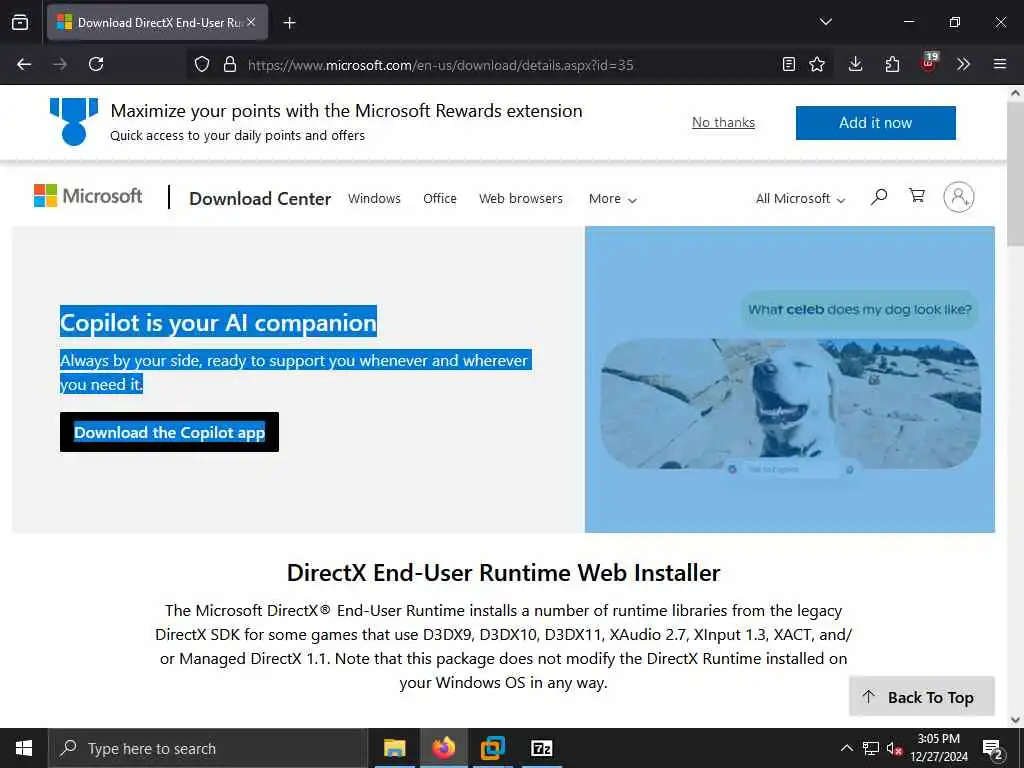
Task: Click the Copilot is your AI companion heading
Action: [x=218, y=322]
